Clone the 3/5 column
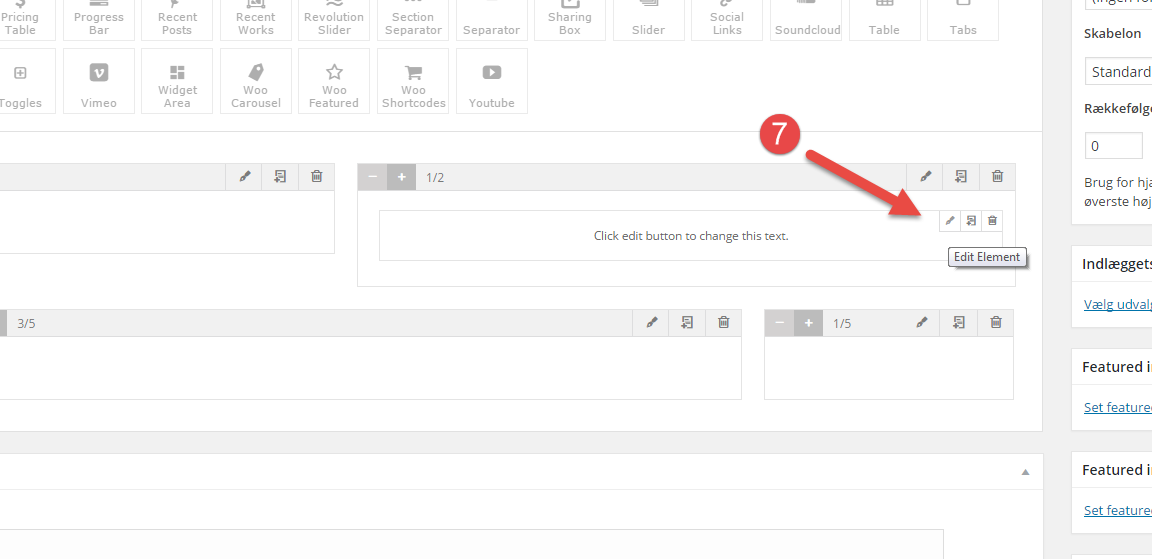The width and height of the screenshot is (1152, 559). (687, 322)
